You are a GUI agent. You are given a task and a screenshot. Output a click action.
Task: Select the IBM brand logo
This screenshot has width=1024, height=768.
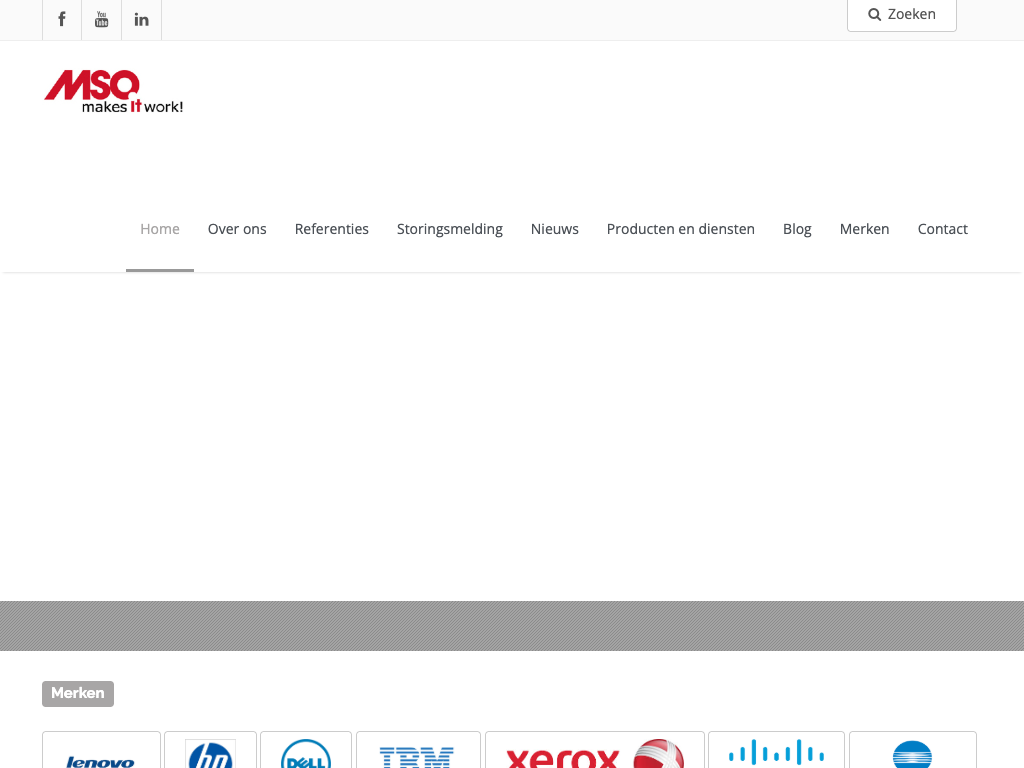click(x=418, y=750)
